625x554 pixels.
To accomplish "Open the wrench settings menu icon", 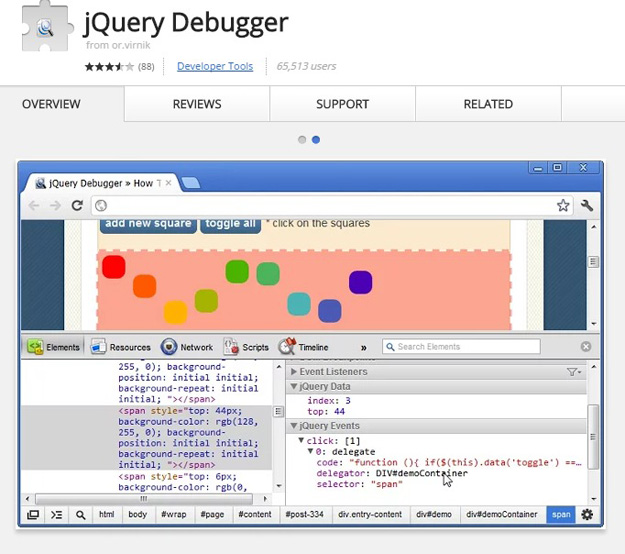I will point(587,205).
